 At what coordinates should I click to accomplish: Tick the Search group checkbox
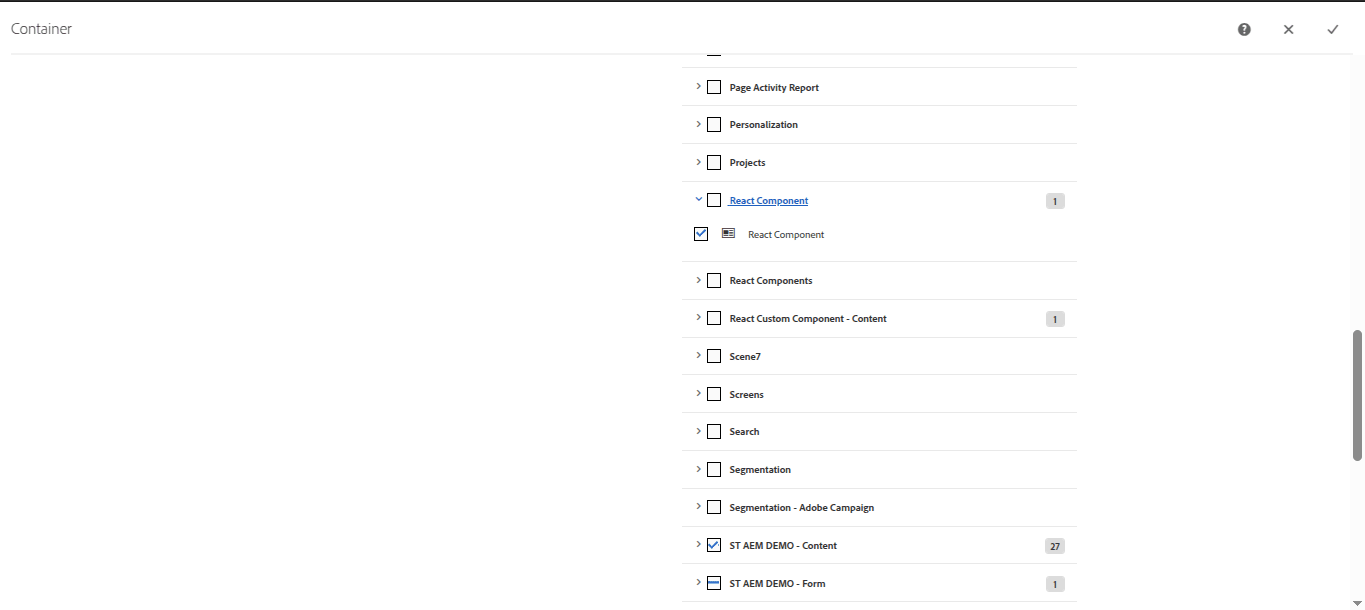714,432
